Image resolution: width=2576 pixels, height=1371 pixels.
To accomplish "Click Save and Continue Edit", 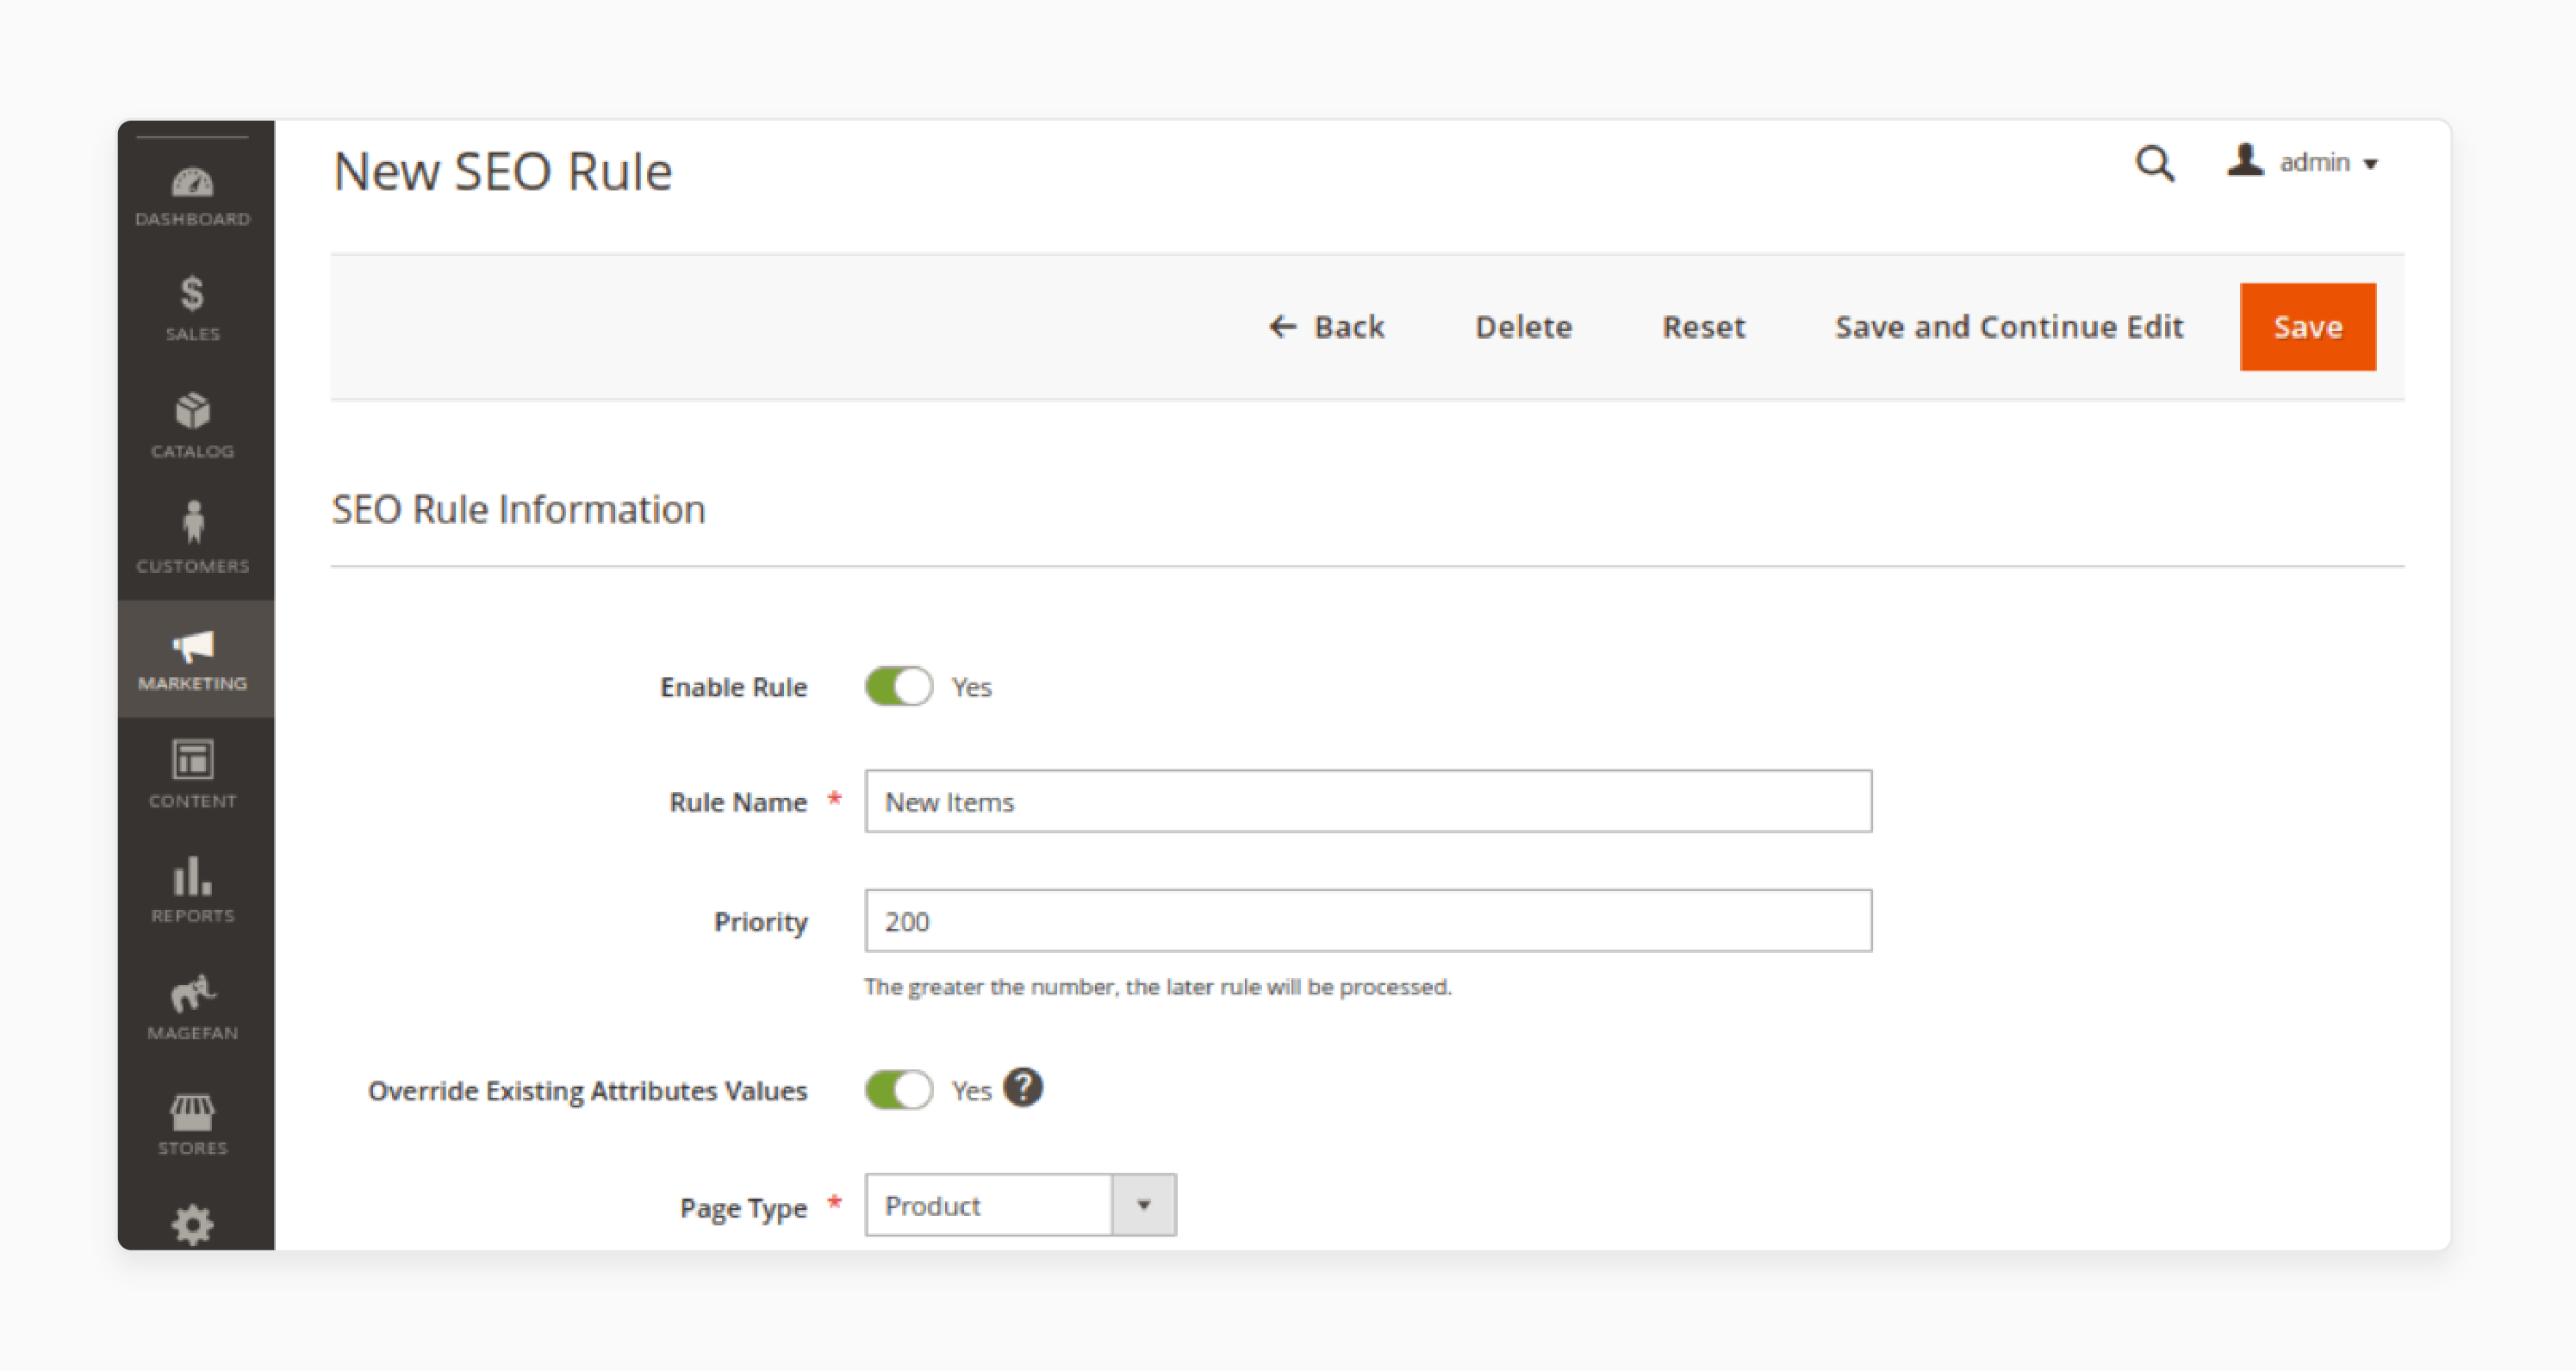I will [x=2008, y=327].
